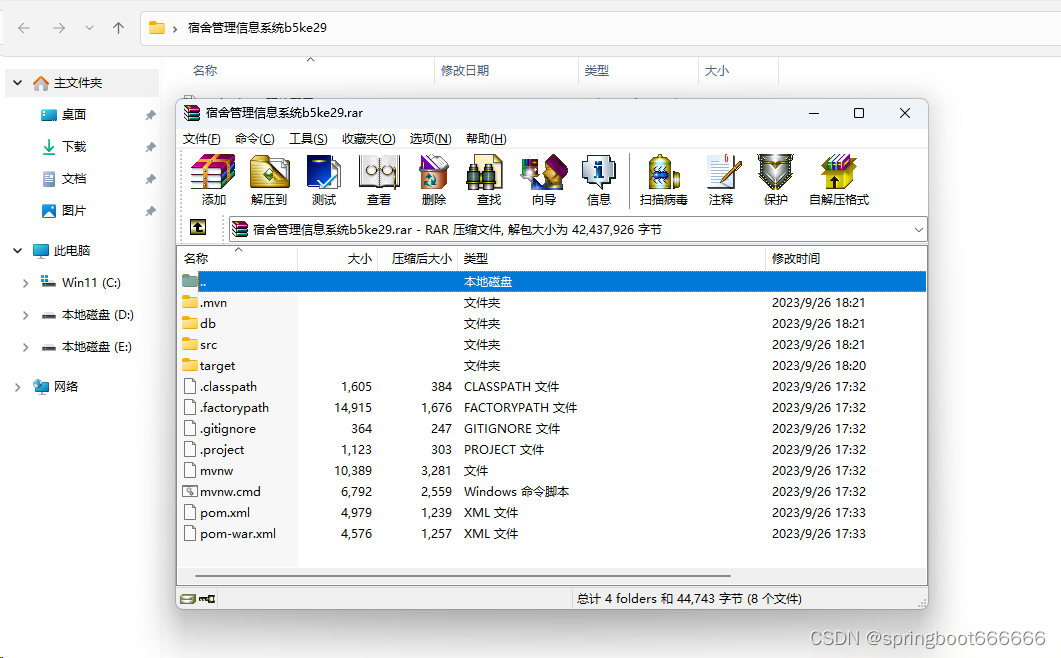
Task: Open Pictures (图片) in sidebar
Action: pyautogui.click(x=74, y=211)
